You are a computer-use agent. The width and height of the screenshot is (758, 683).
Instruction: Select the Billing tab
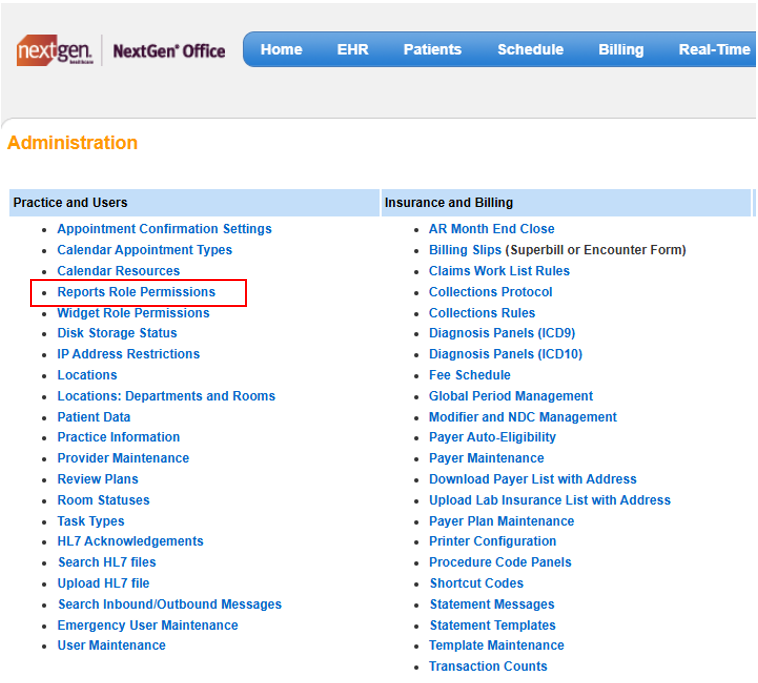(621, 50)
